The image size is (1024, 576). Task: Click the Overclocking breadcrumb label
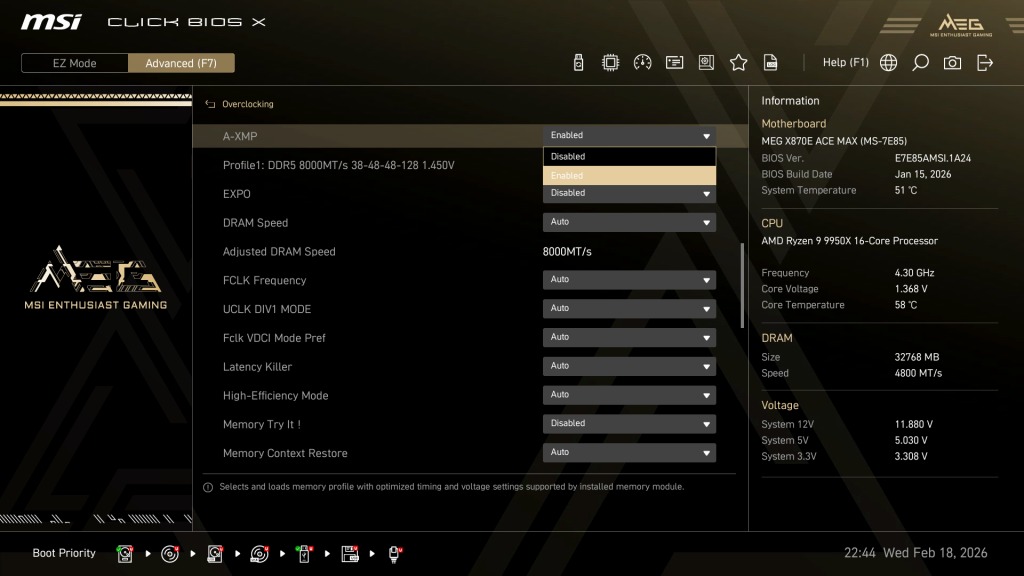248,104
